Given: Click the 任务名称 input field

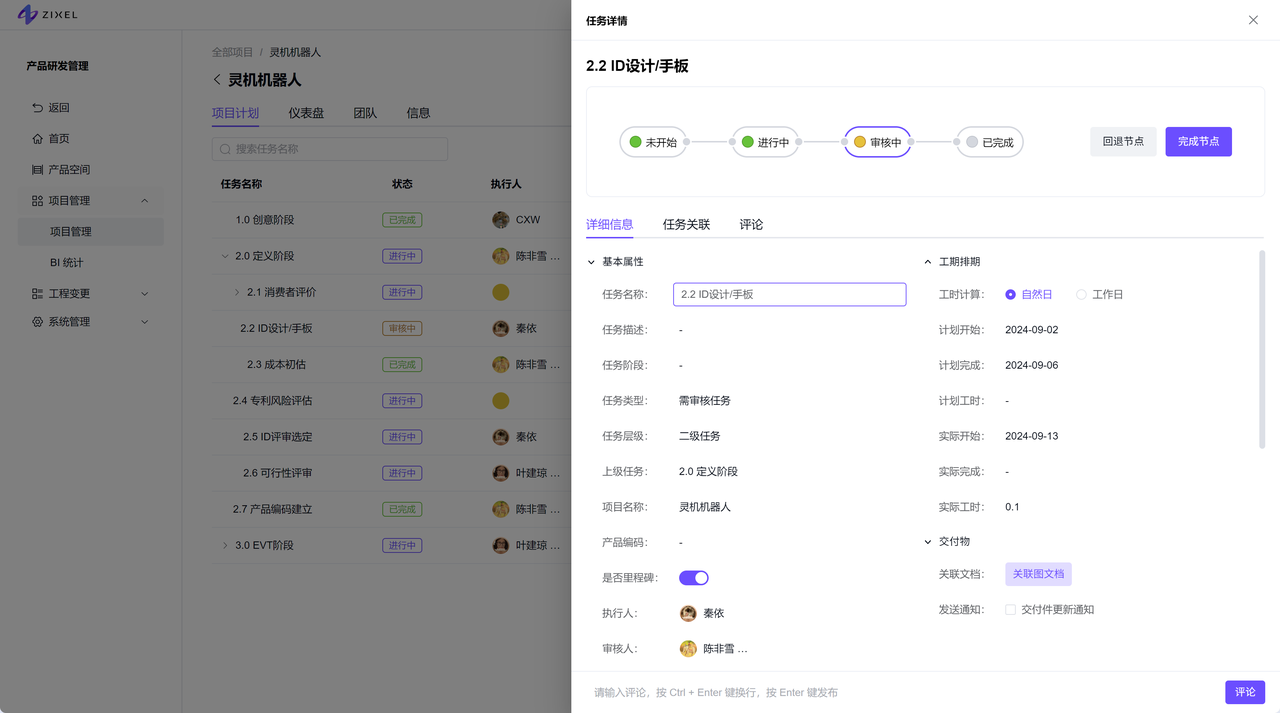Looking at the screenshot, I should (x=790, y=294).
